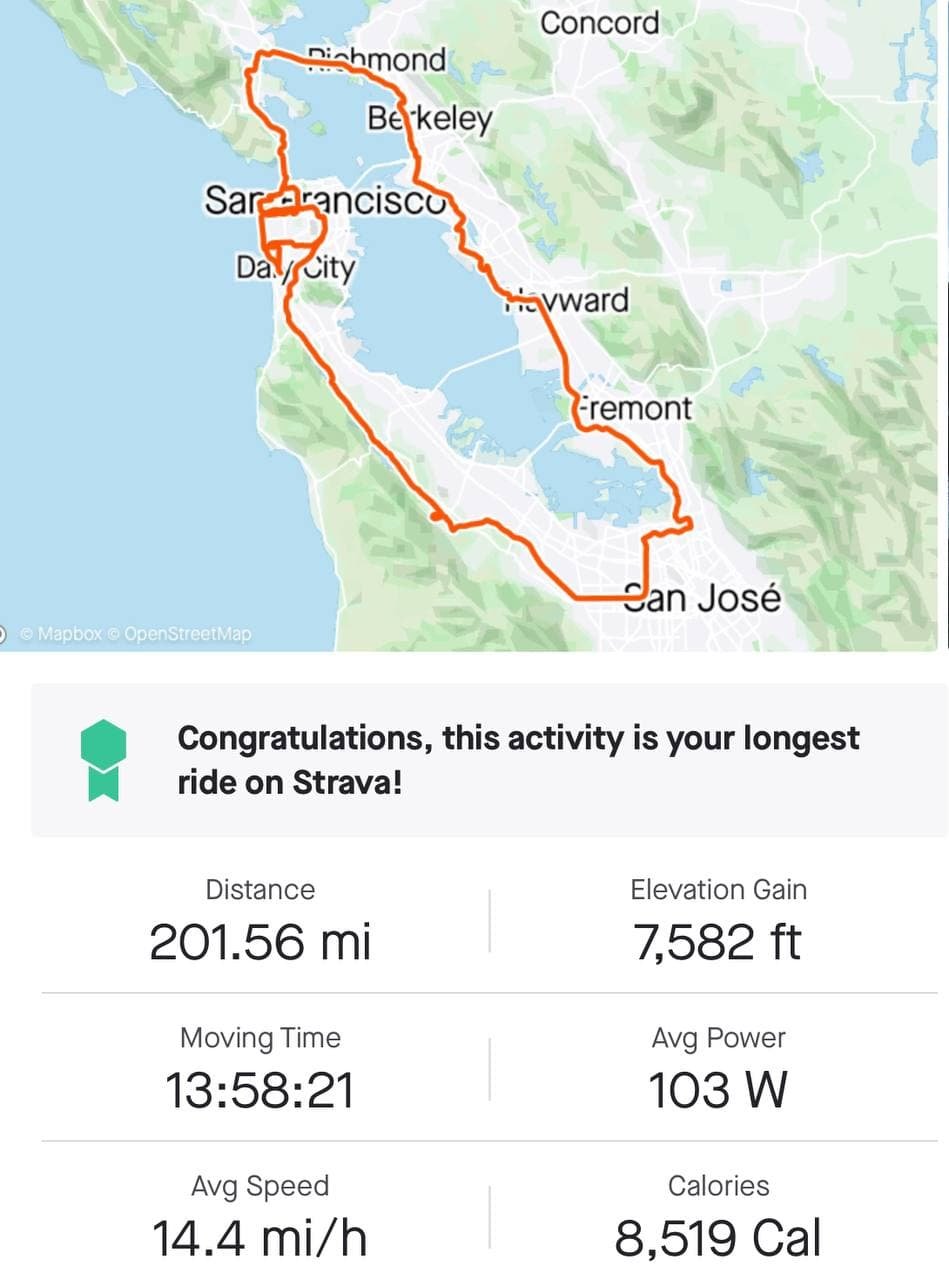The width and height of the screenshot is (949, 1280).
Task: Select the 14.4 mi/h average speed
Action: 260,1237
